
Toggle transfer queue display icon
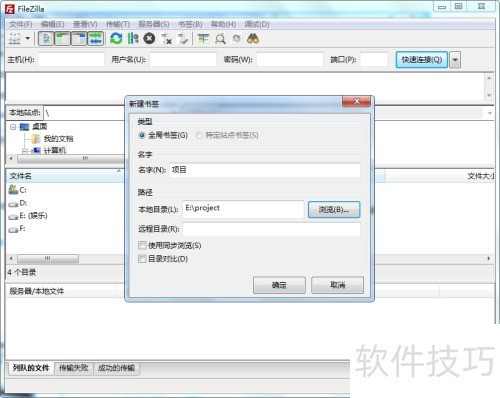point(96,39)
